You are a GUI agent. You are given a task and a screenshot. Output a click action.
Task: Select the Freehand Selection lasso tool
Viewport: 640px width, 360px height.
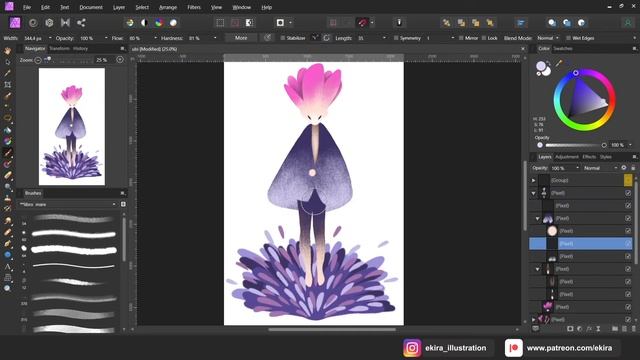click(7, 118)
